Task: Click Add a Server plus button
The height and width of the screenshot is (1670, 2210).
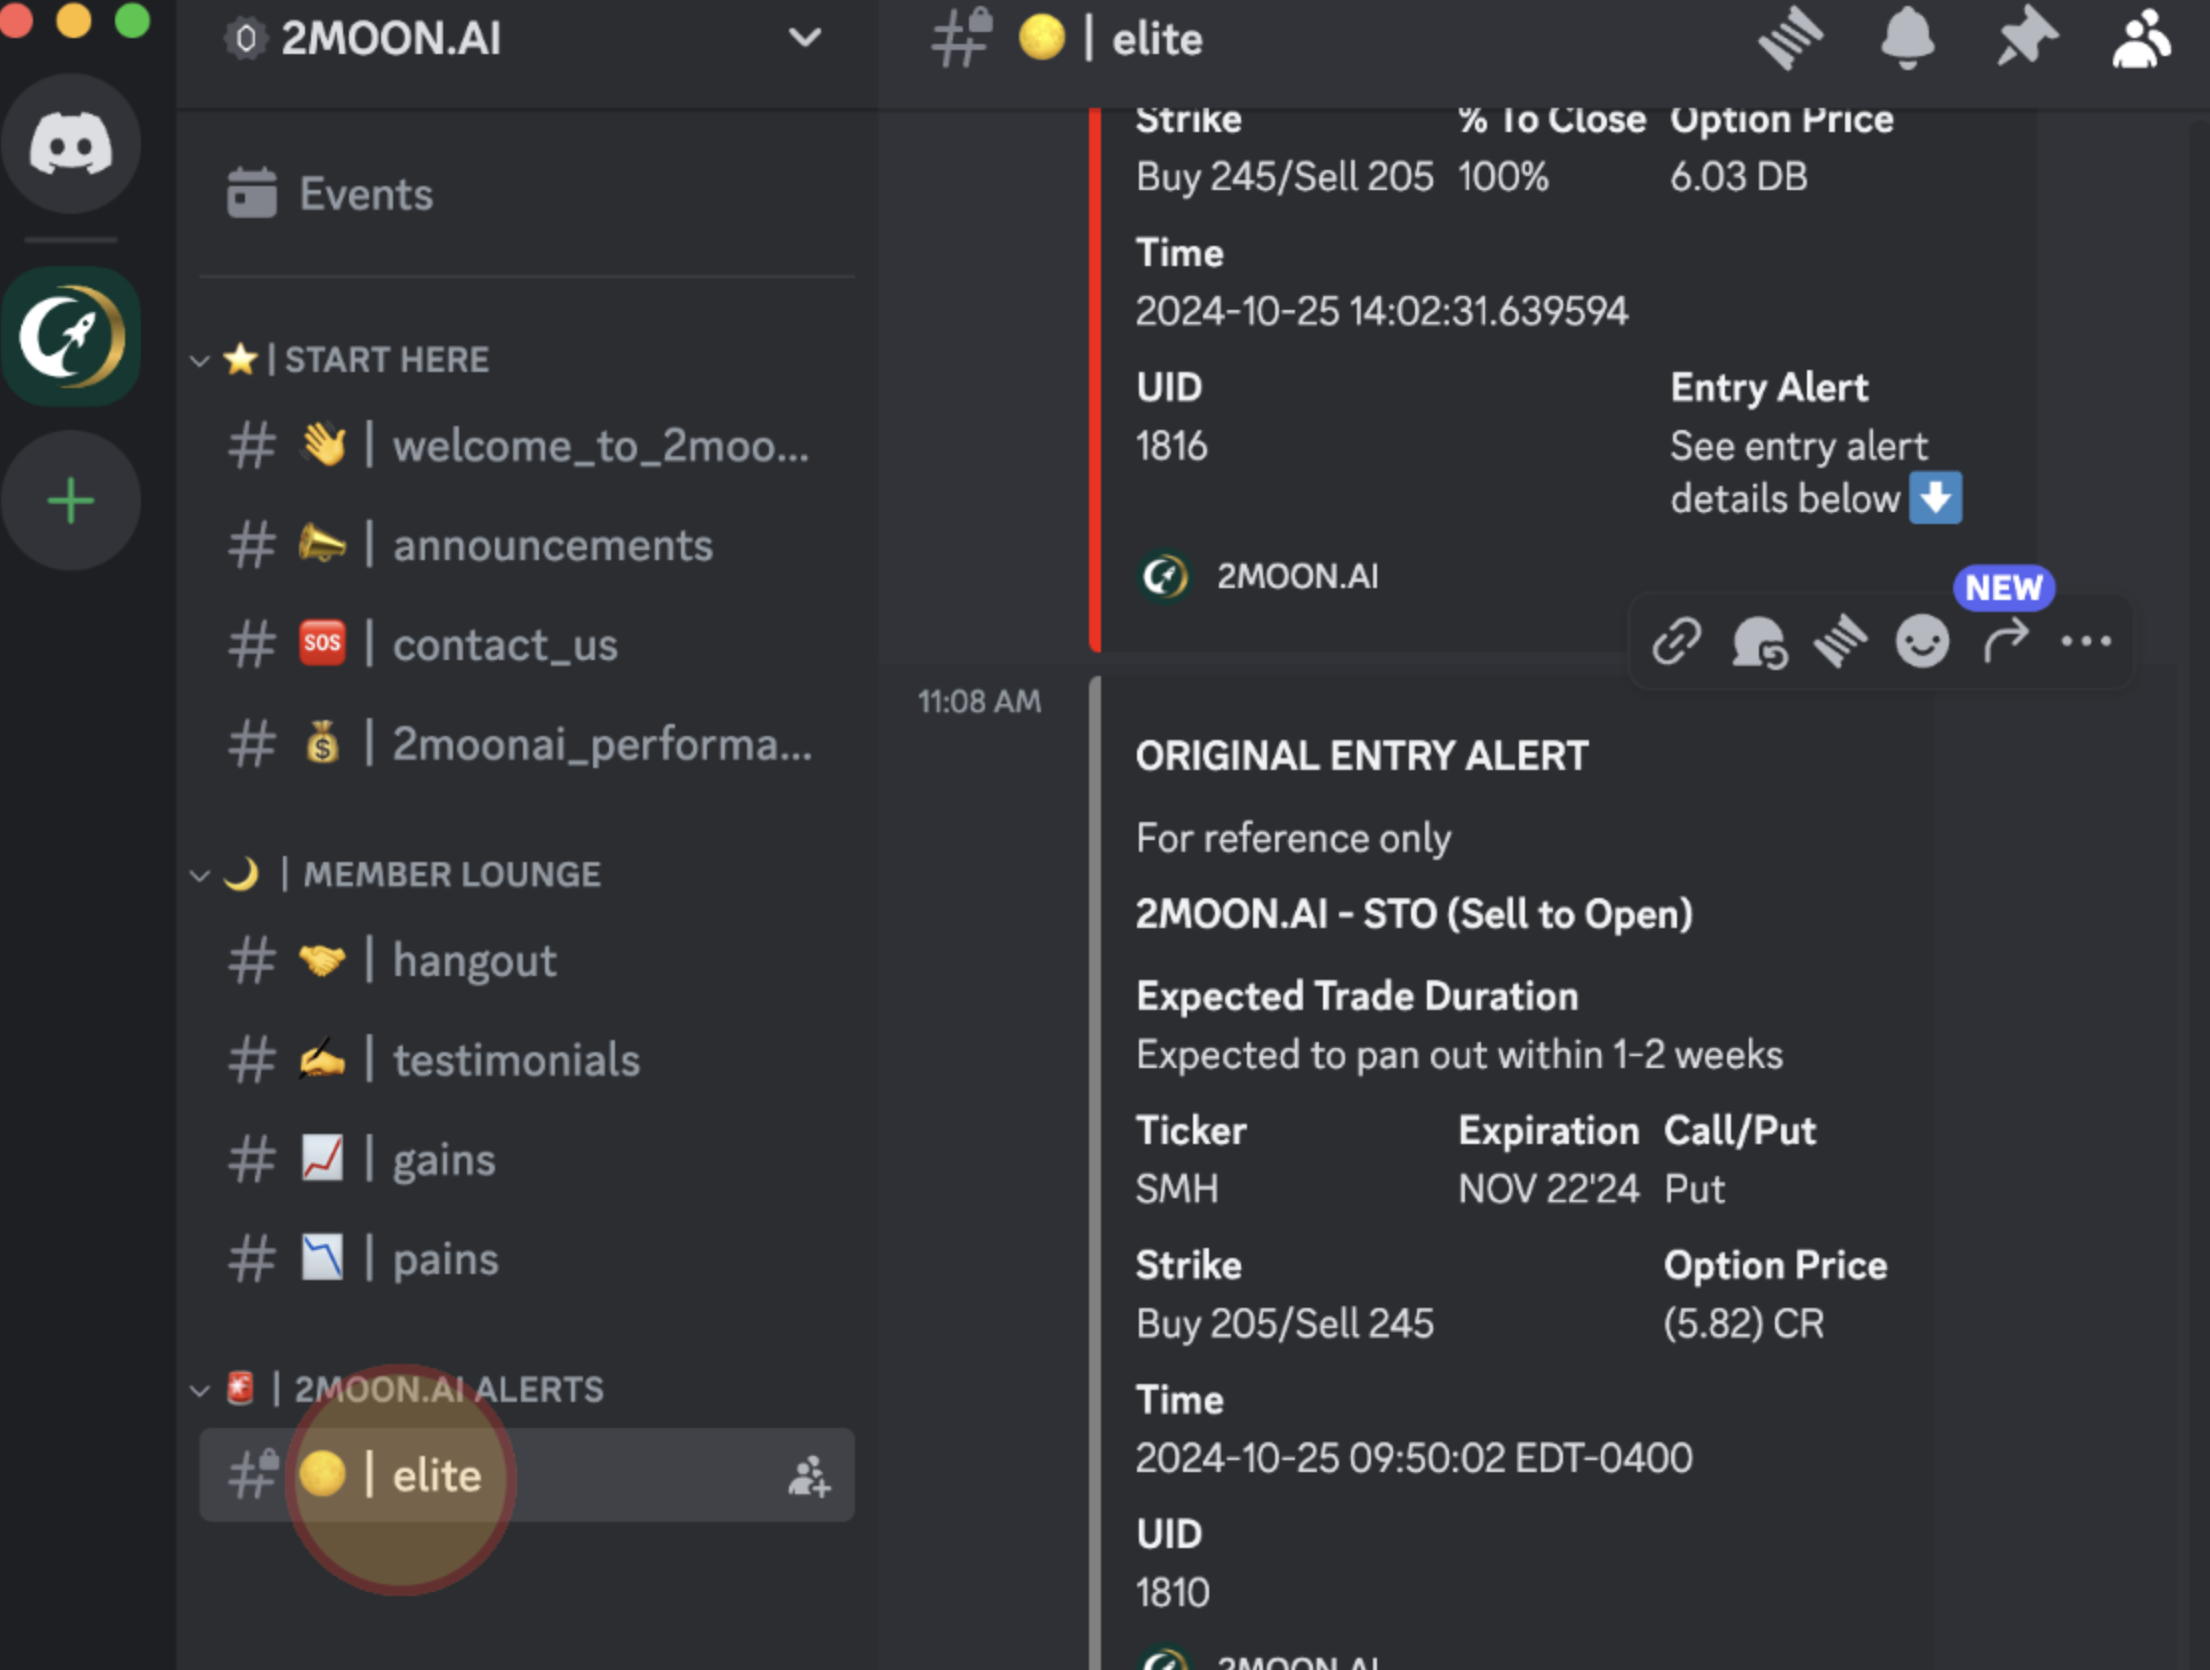Action: tap(70, 500)
